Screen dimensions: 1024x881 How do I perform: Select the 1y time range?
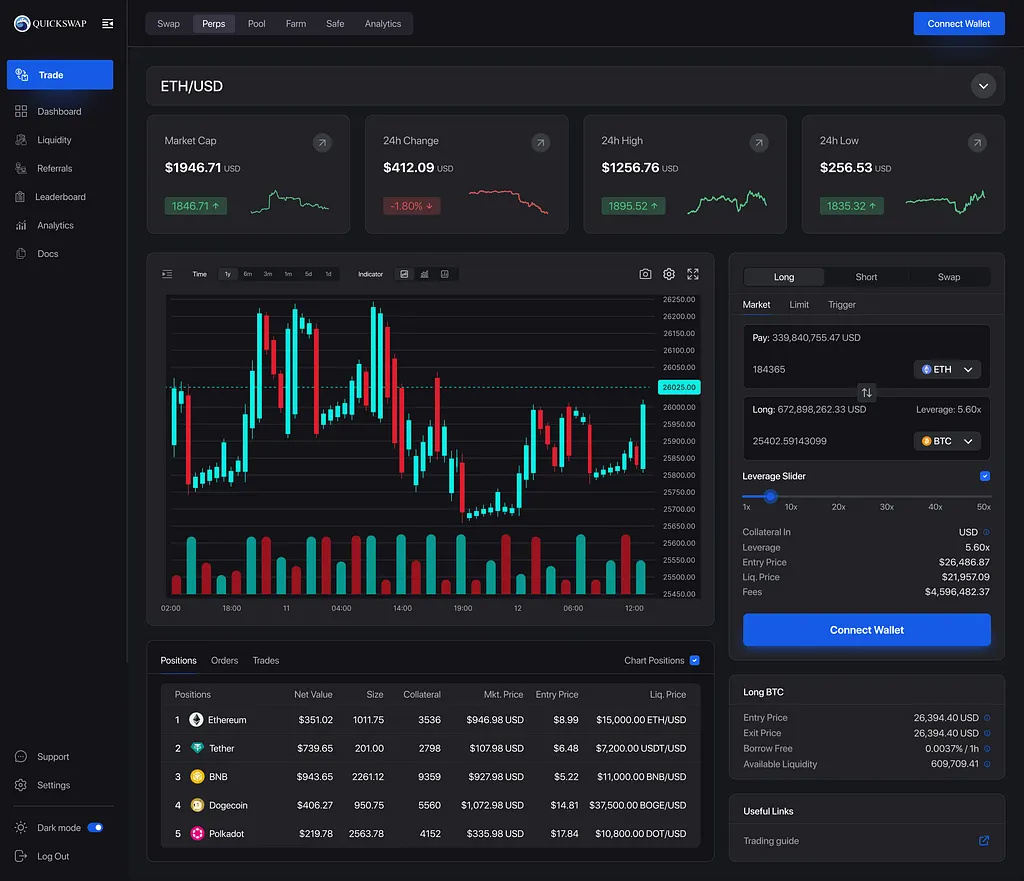point(228,274)
